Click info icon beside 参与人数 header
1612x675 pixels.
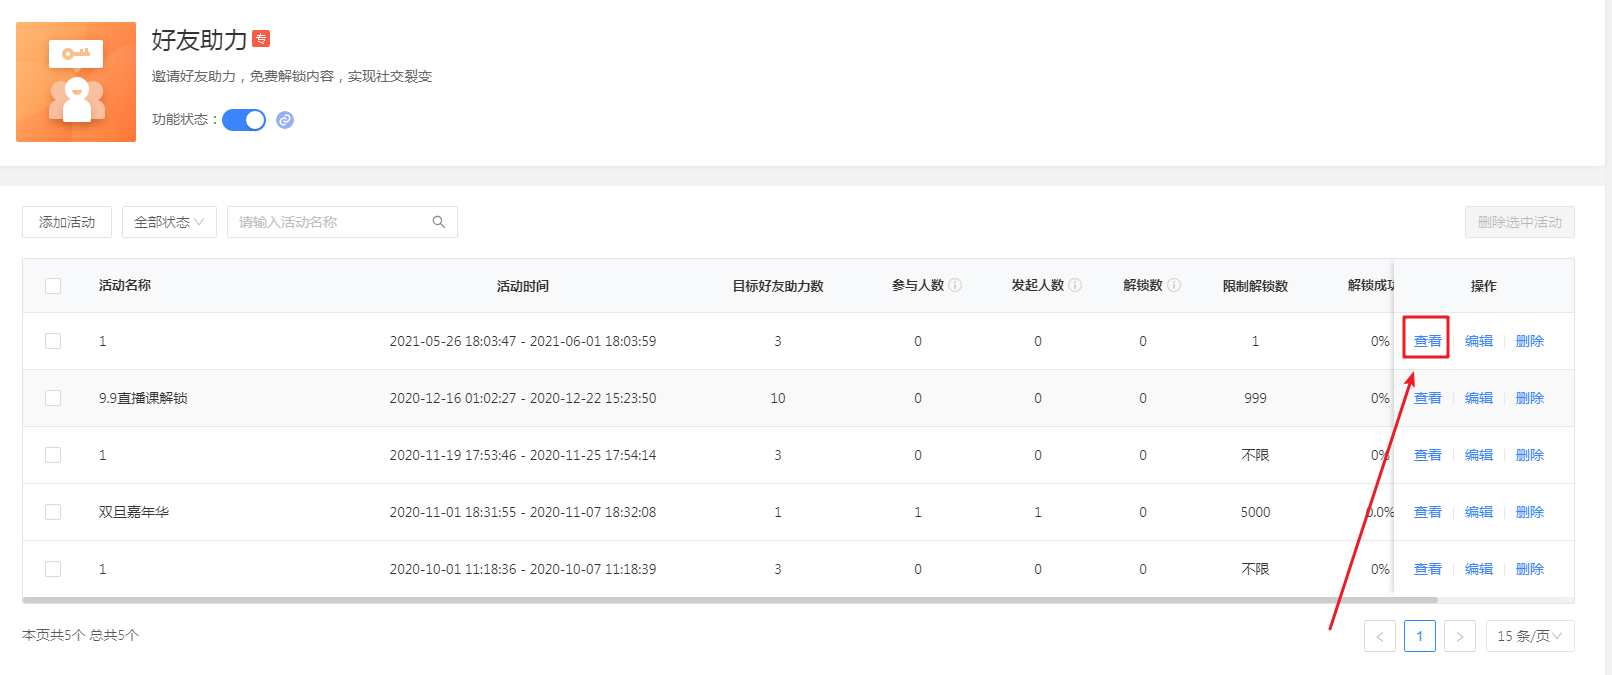955,285
